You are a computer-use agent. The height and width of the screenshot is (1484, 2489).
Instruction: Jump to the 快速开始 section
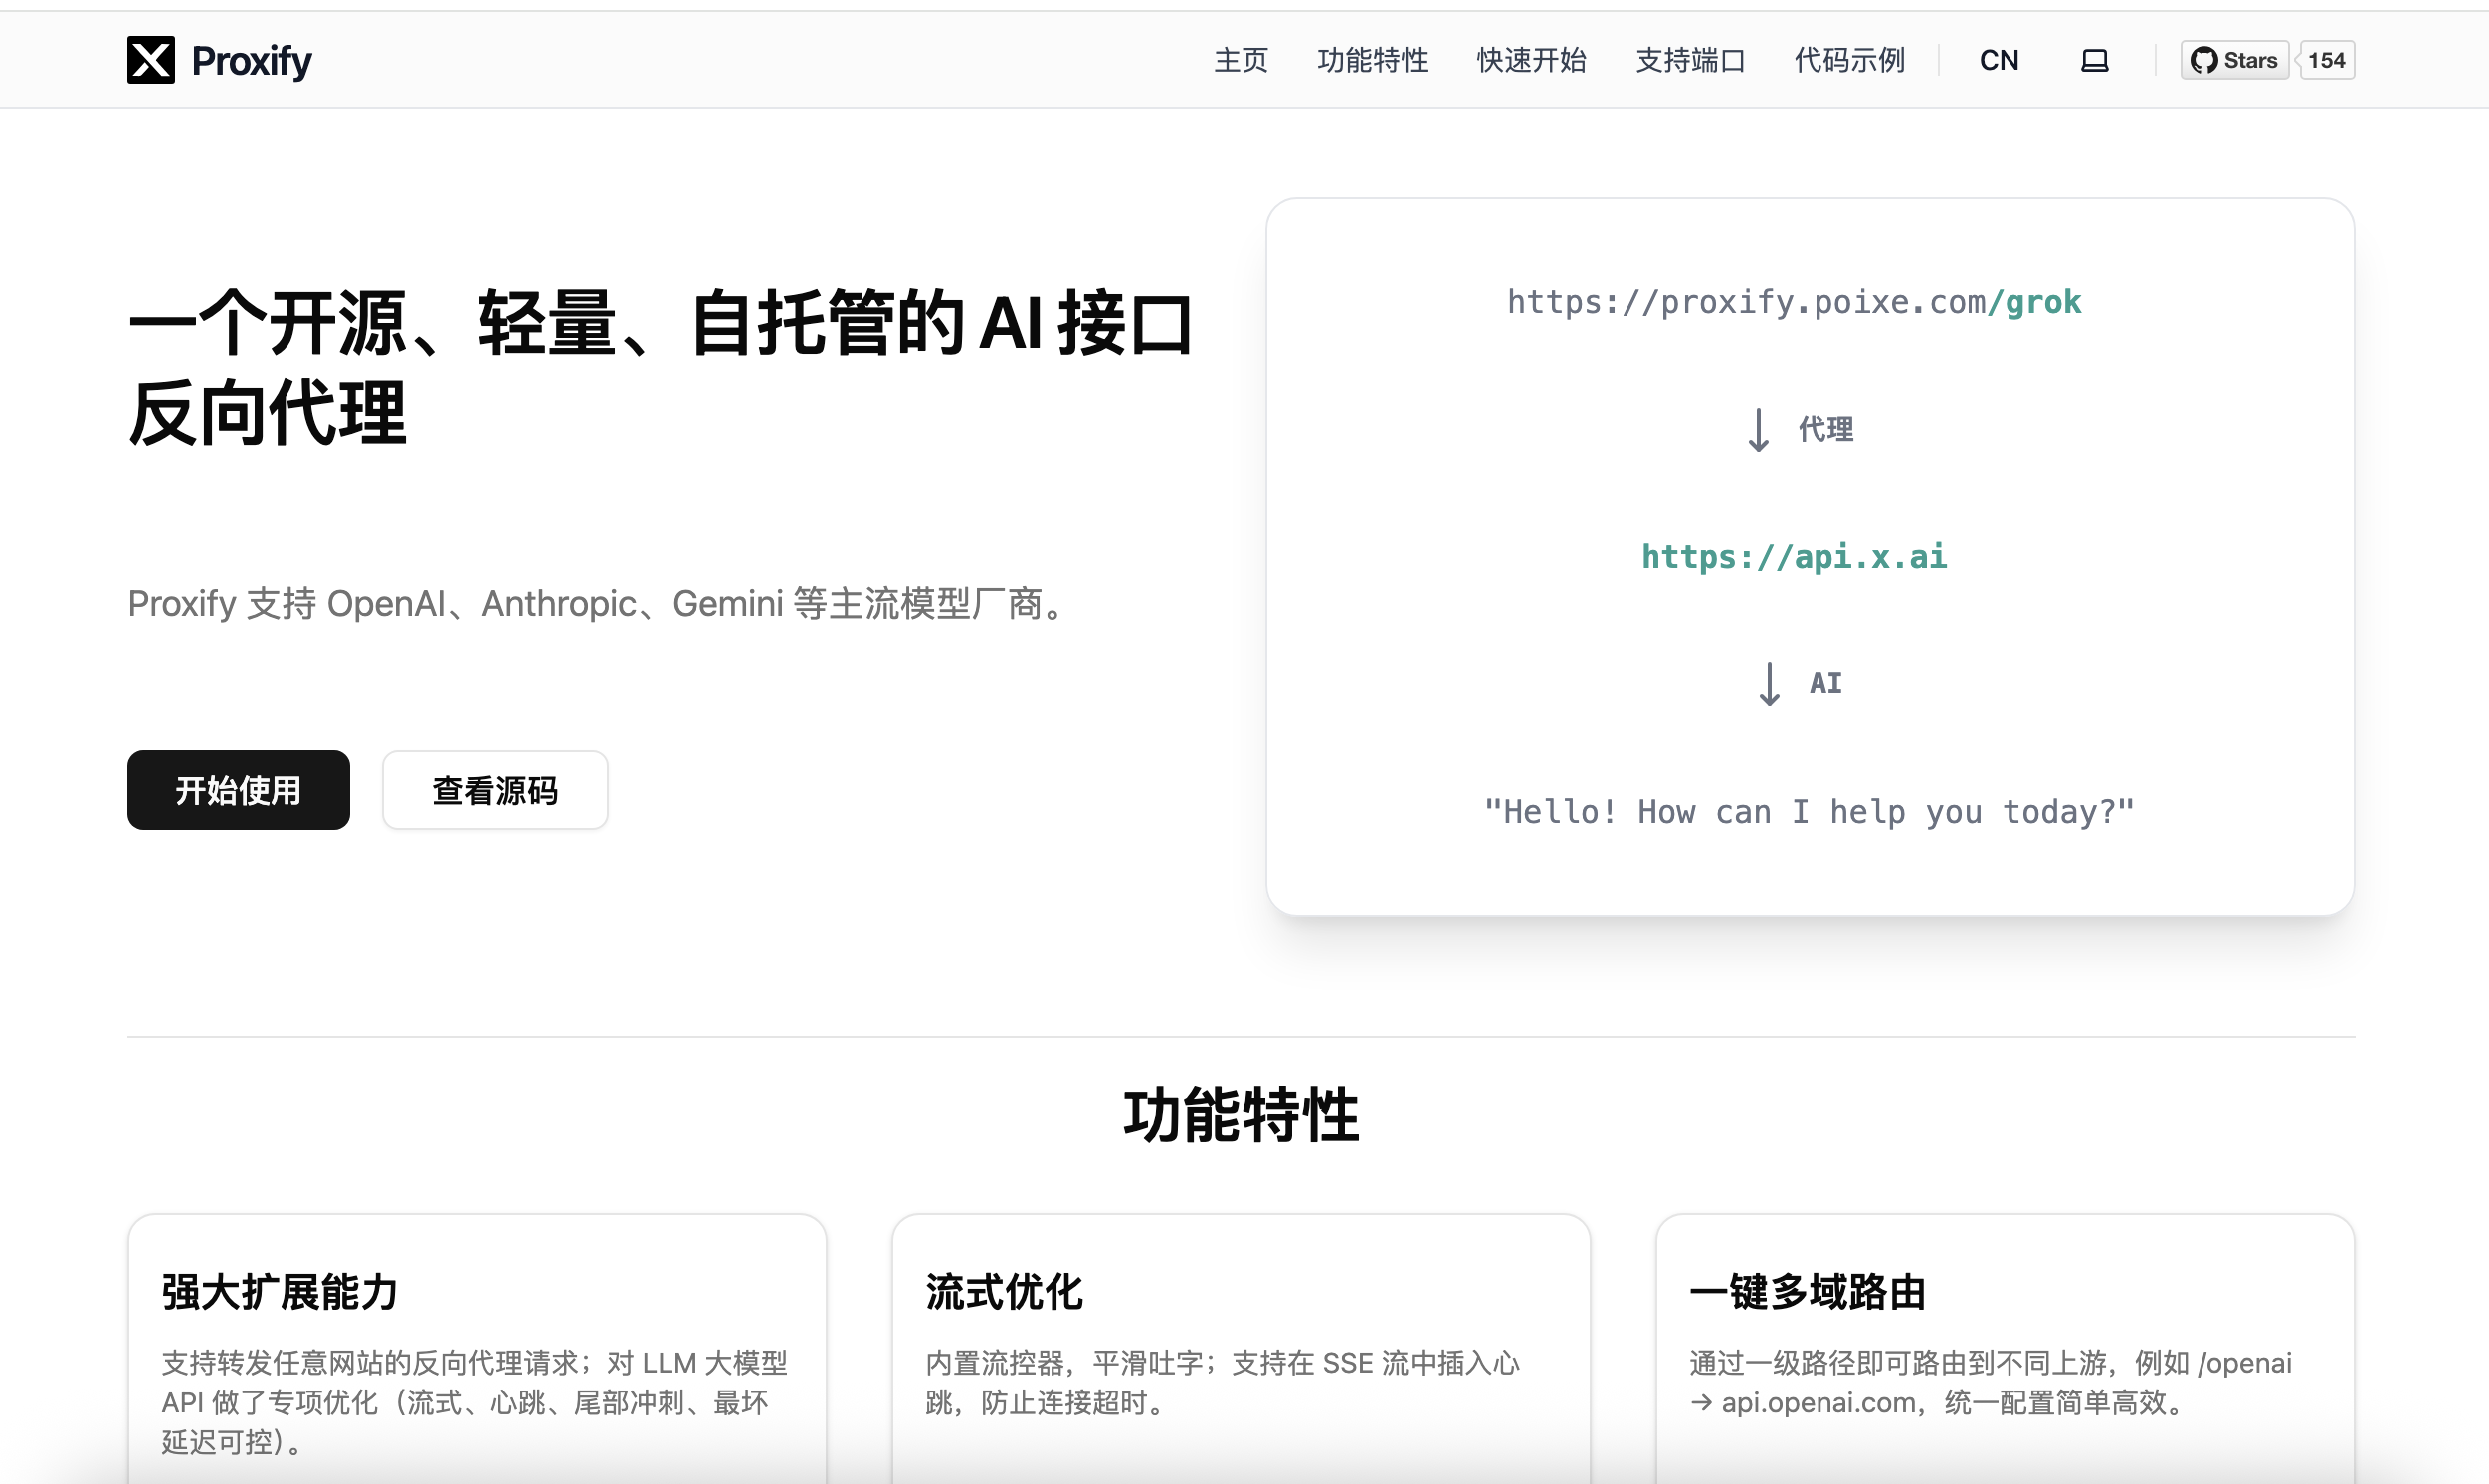point(1531,61)
